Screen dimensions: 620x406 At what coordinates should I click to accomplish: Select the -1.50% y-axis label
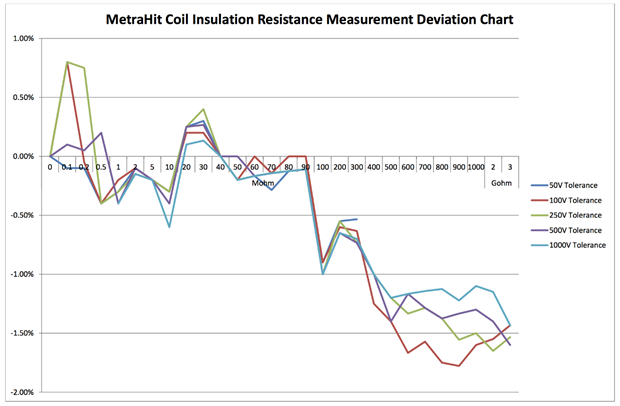tap(23, 333)
